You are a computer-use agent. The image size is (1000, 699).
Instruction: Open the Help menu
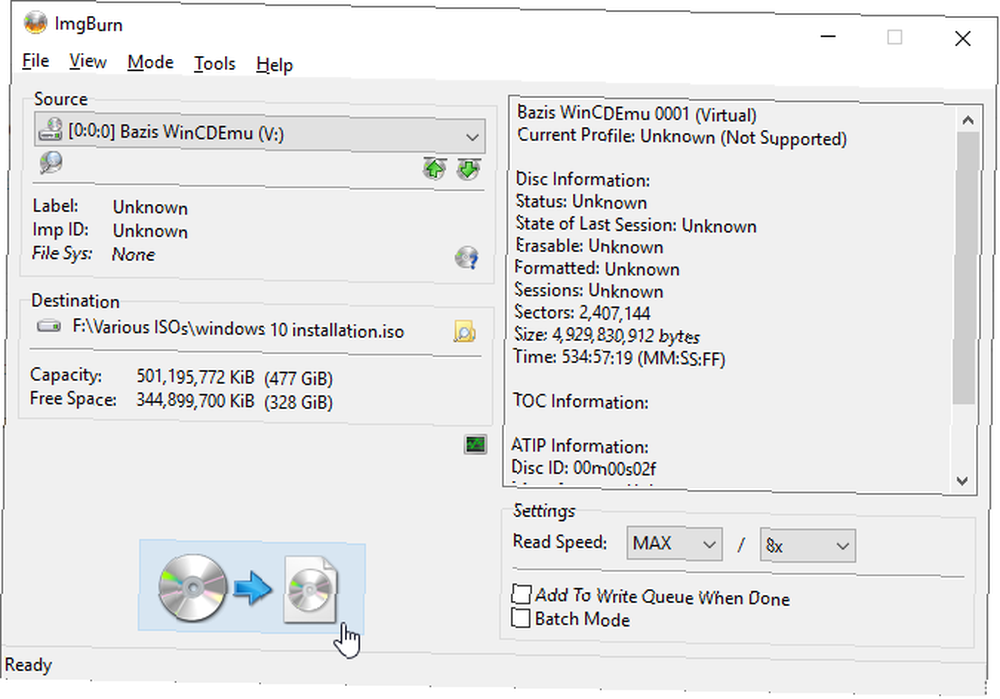pos(275,65)
